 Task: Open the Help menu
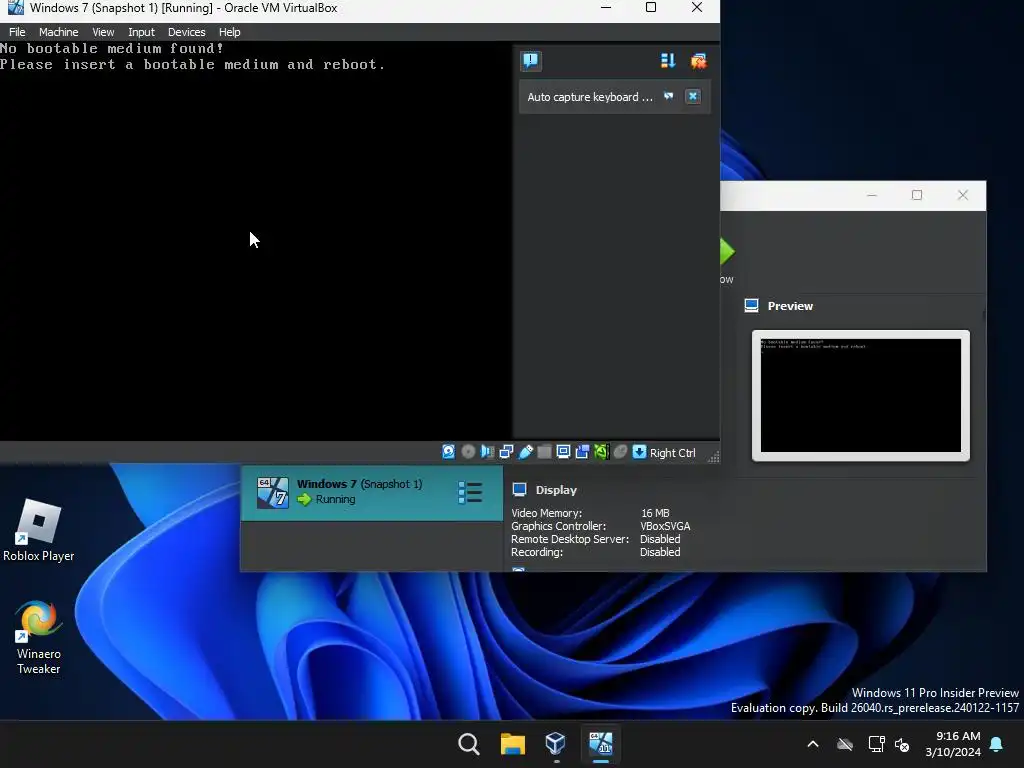229,32
